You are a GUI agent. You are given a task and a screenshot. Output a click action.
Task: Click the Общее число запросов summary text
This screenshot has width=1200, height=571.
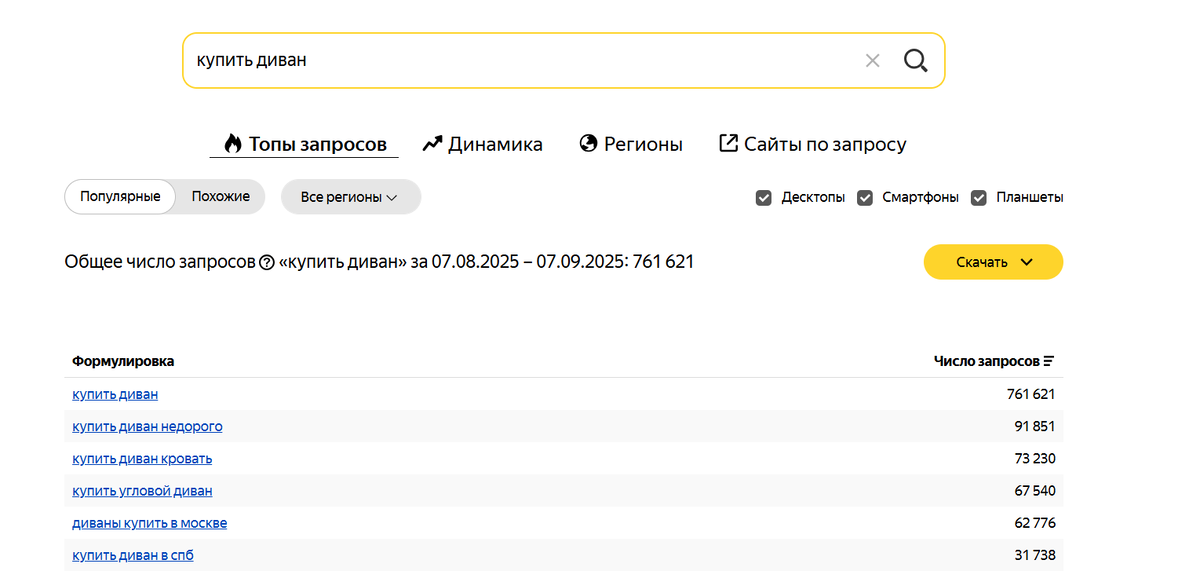click(x=379, y=262)
